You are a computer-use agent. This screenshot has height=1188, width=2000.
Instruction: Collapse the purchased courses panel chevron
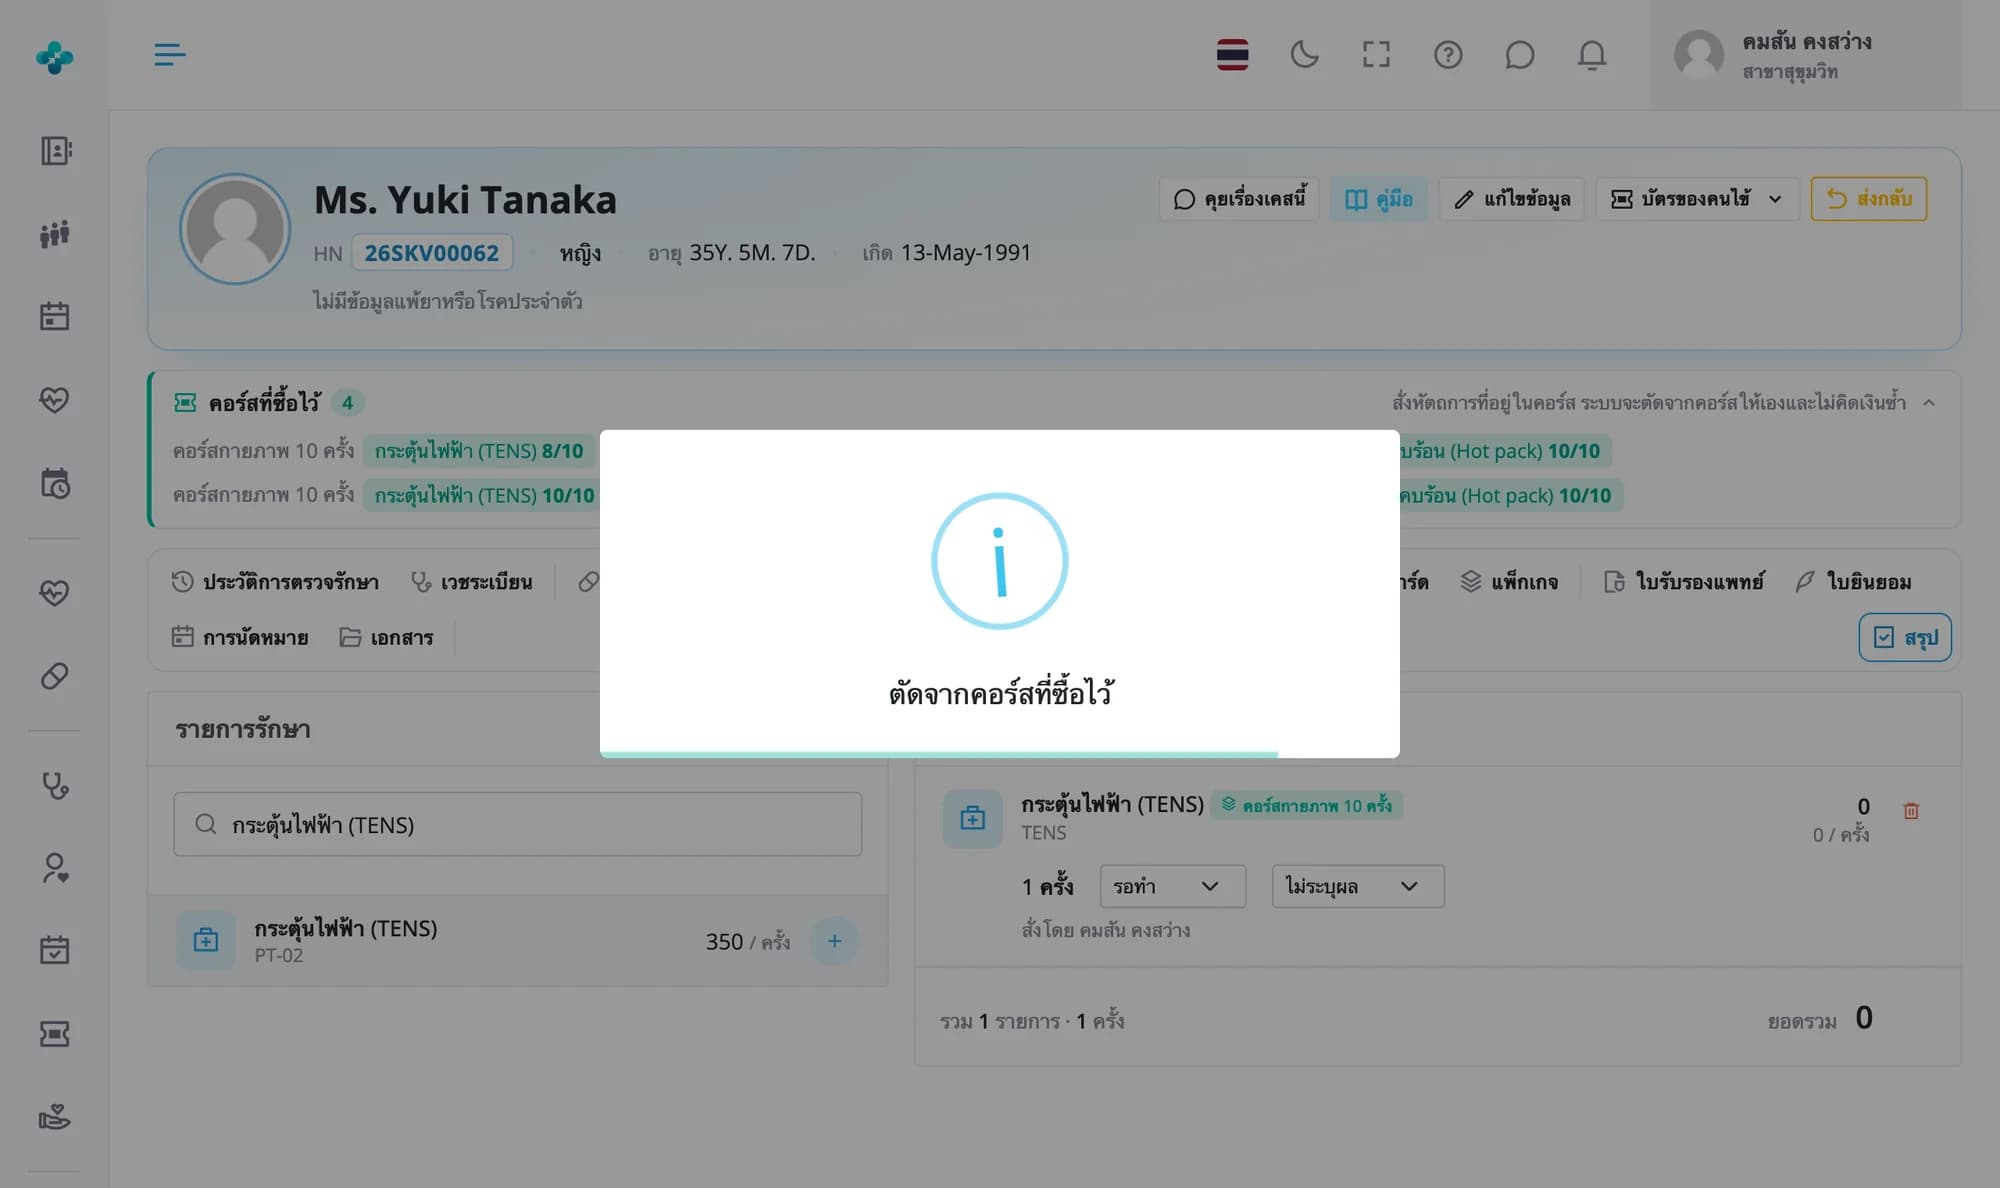coord(1929,403)
